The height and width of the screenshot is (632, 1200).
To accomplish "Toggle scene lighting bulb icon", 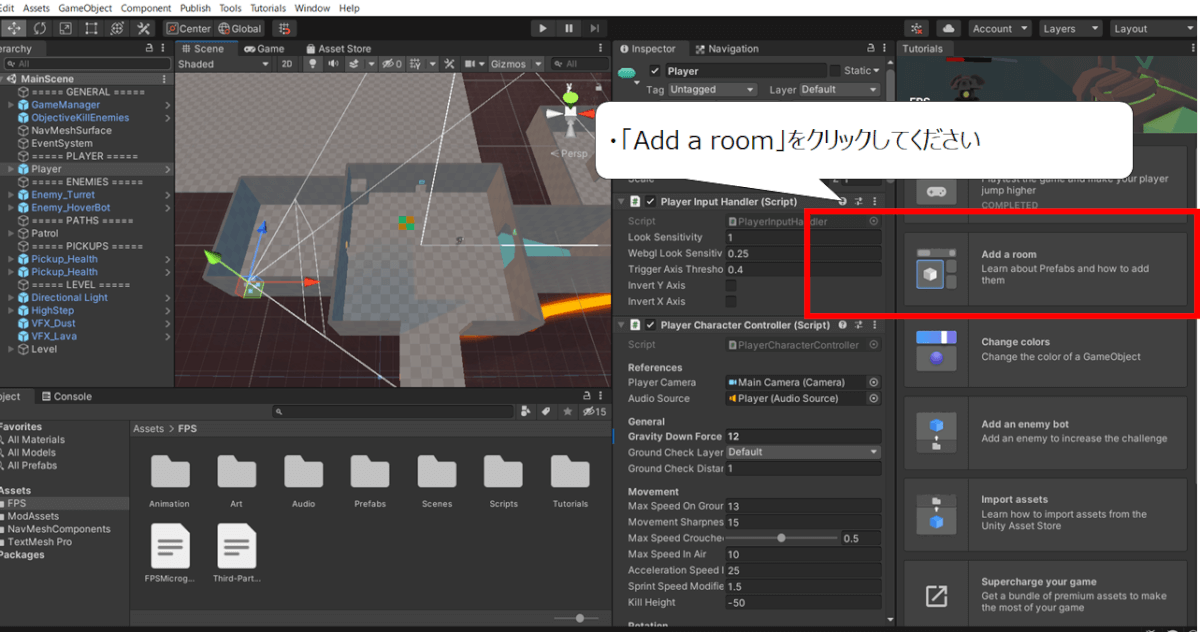I will coord(313,64).
